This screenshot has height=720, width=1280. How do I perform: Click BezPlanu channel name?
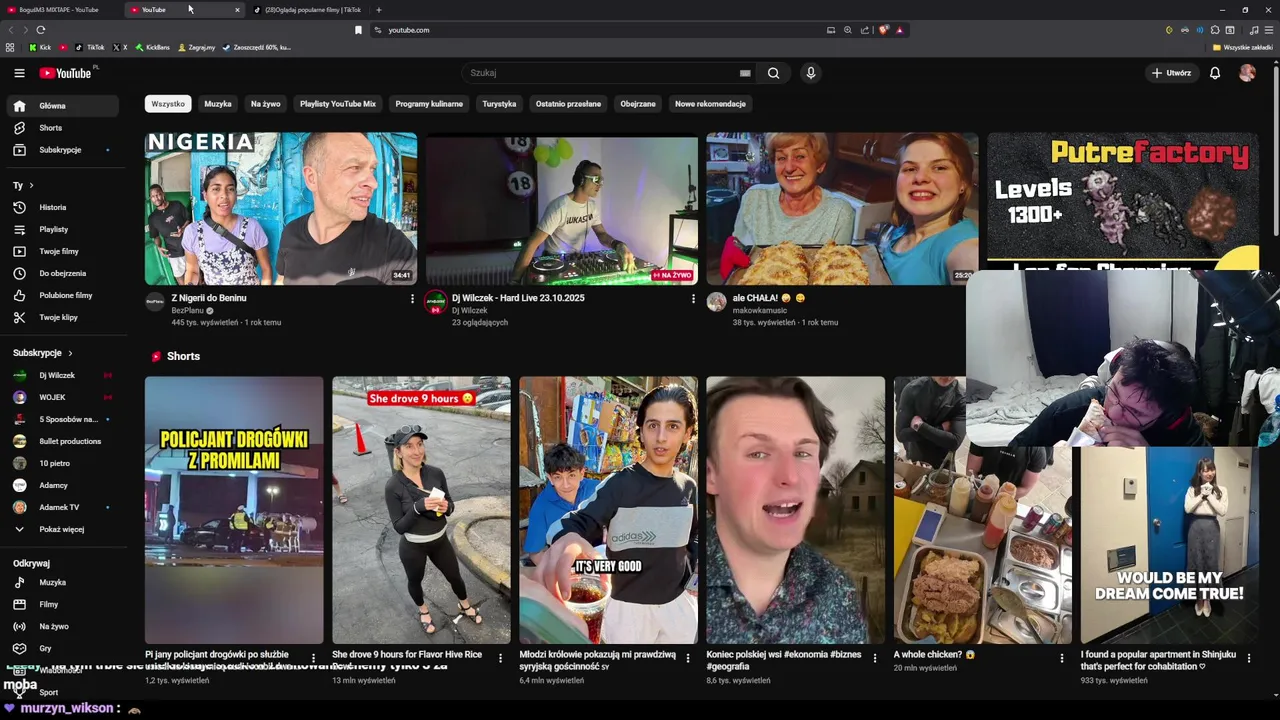click(188, 311)
